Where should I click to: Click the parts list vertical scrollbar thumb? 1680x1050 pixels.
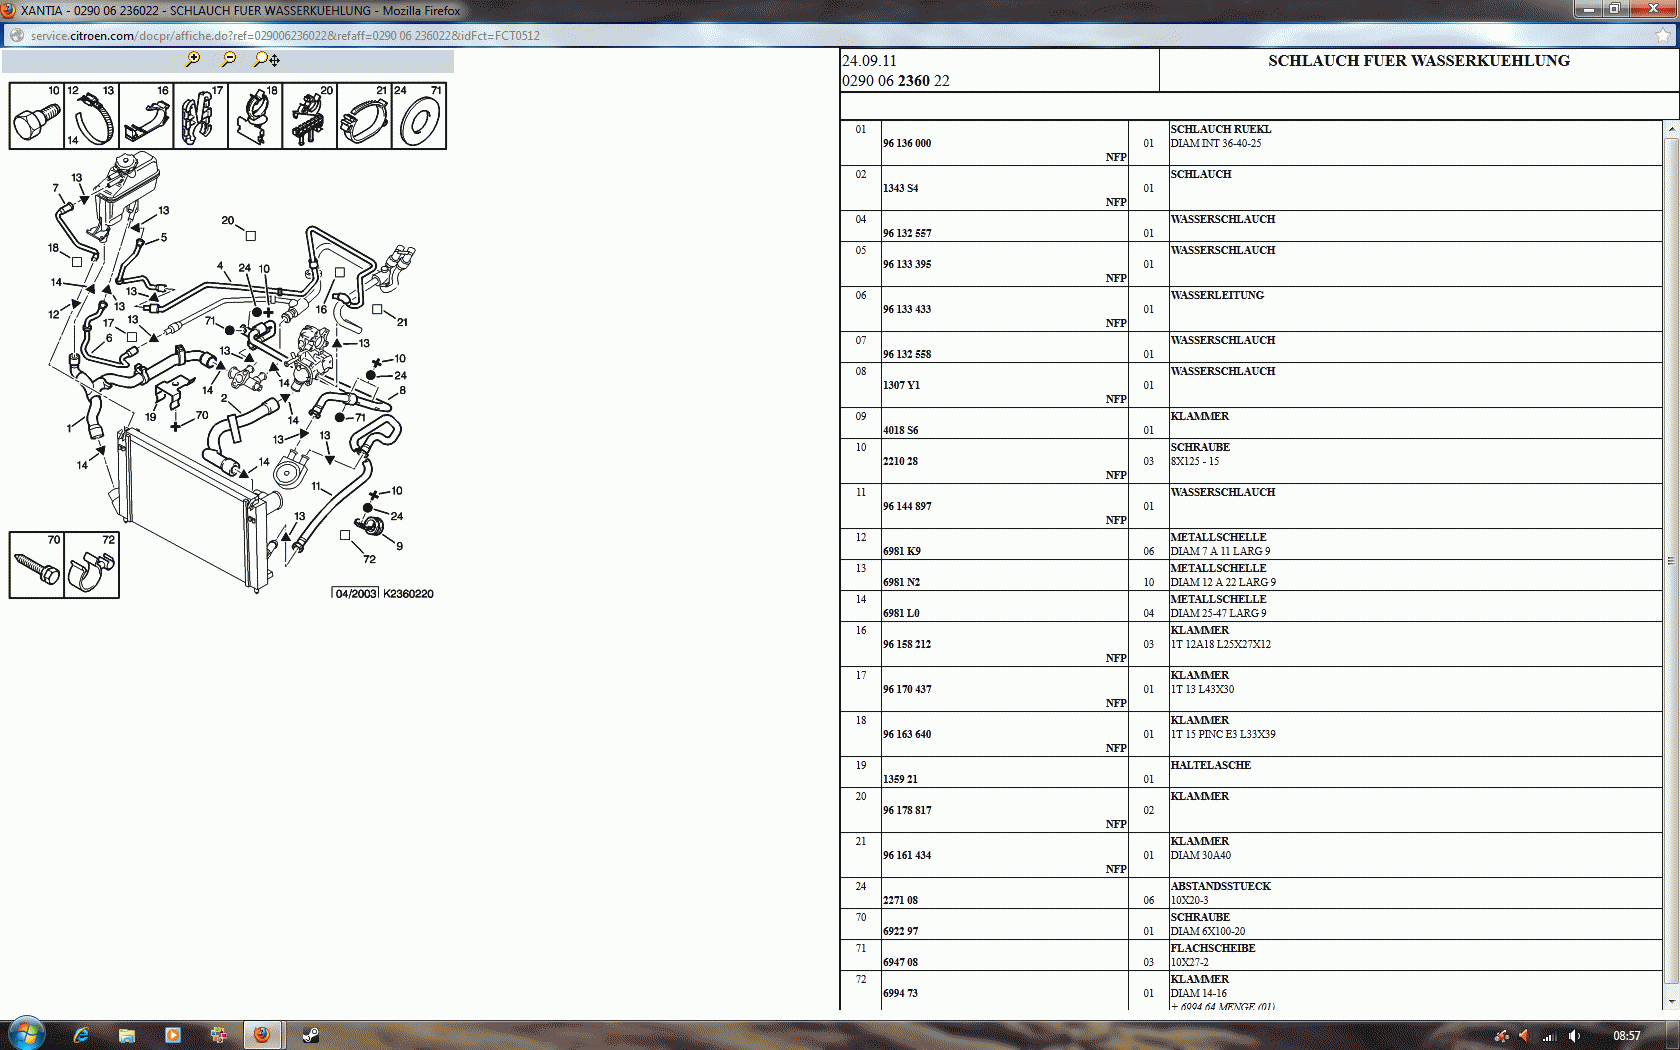tap(1671, 561)
